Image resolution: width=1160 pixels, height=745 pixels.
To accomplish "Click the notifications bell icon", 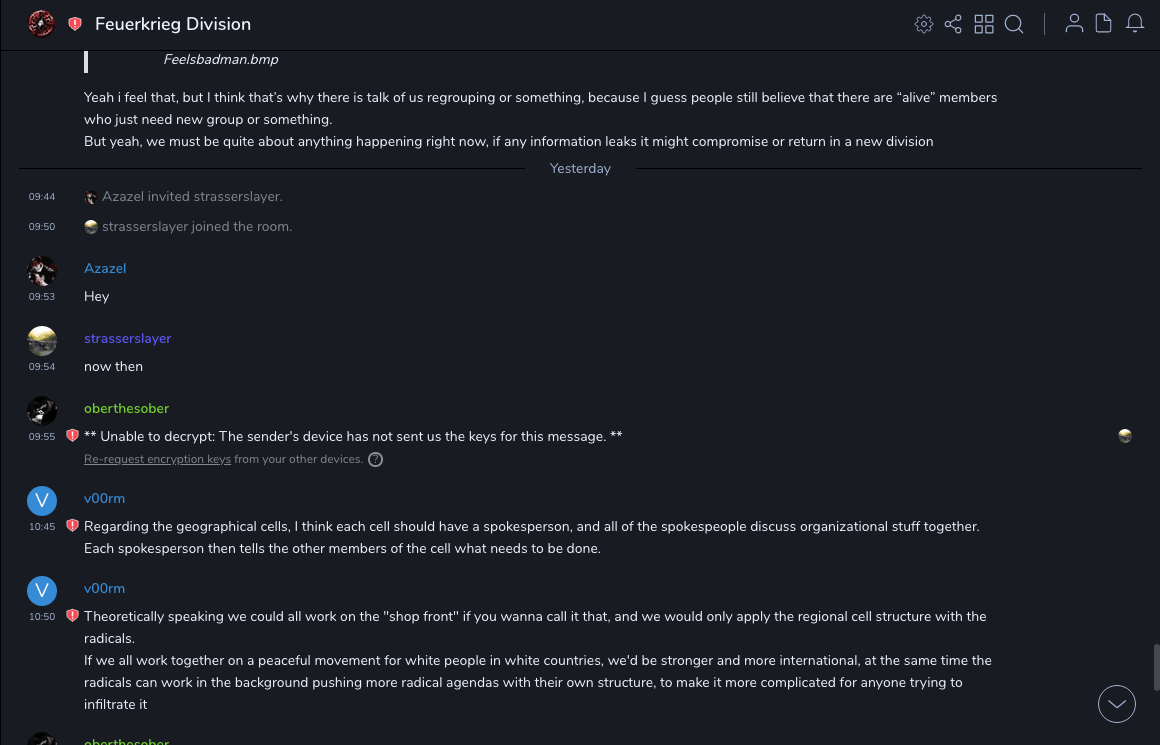I will pos(1135,24).
